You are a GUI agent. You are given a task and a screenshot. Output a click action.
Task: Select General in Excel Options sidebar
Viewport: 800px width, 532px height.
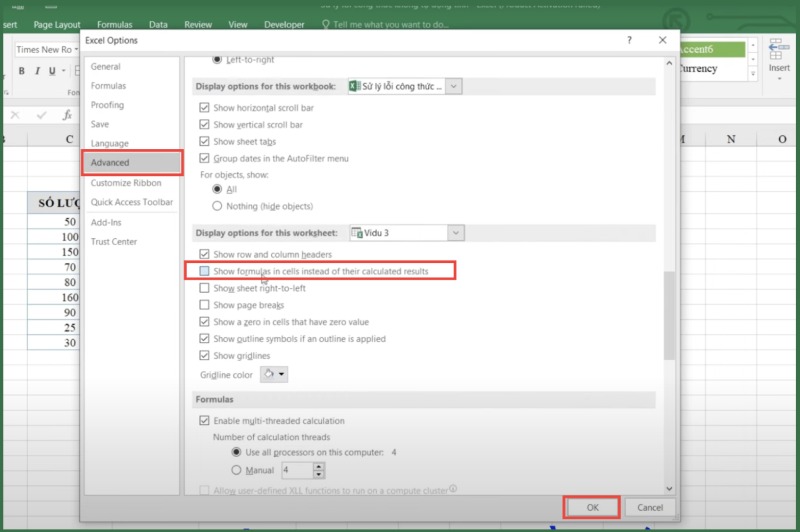click(132, 66)
